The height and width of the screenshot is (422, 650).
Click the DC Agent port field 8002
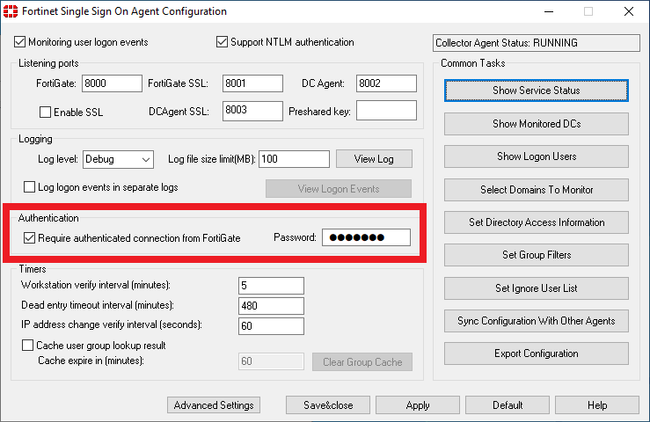pyautogui.click(x=386, y=83)
